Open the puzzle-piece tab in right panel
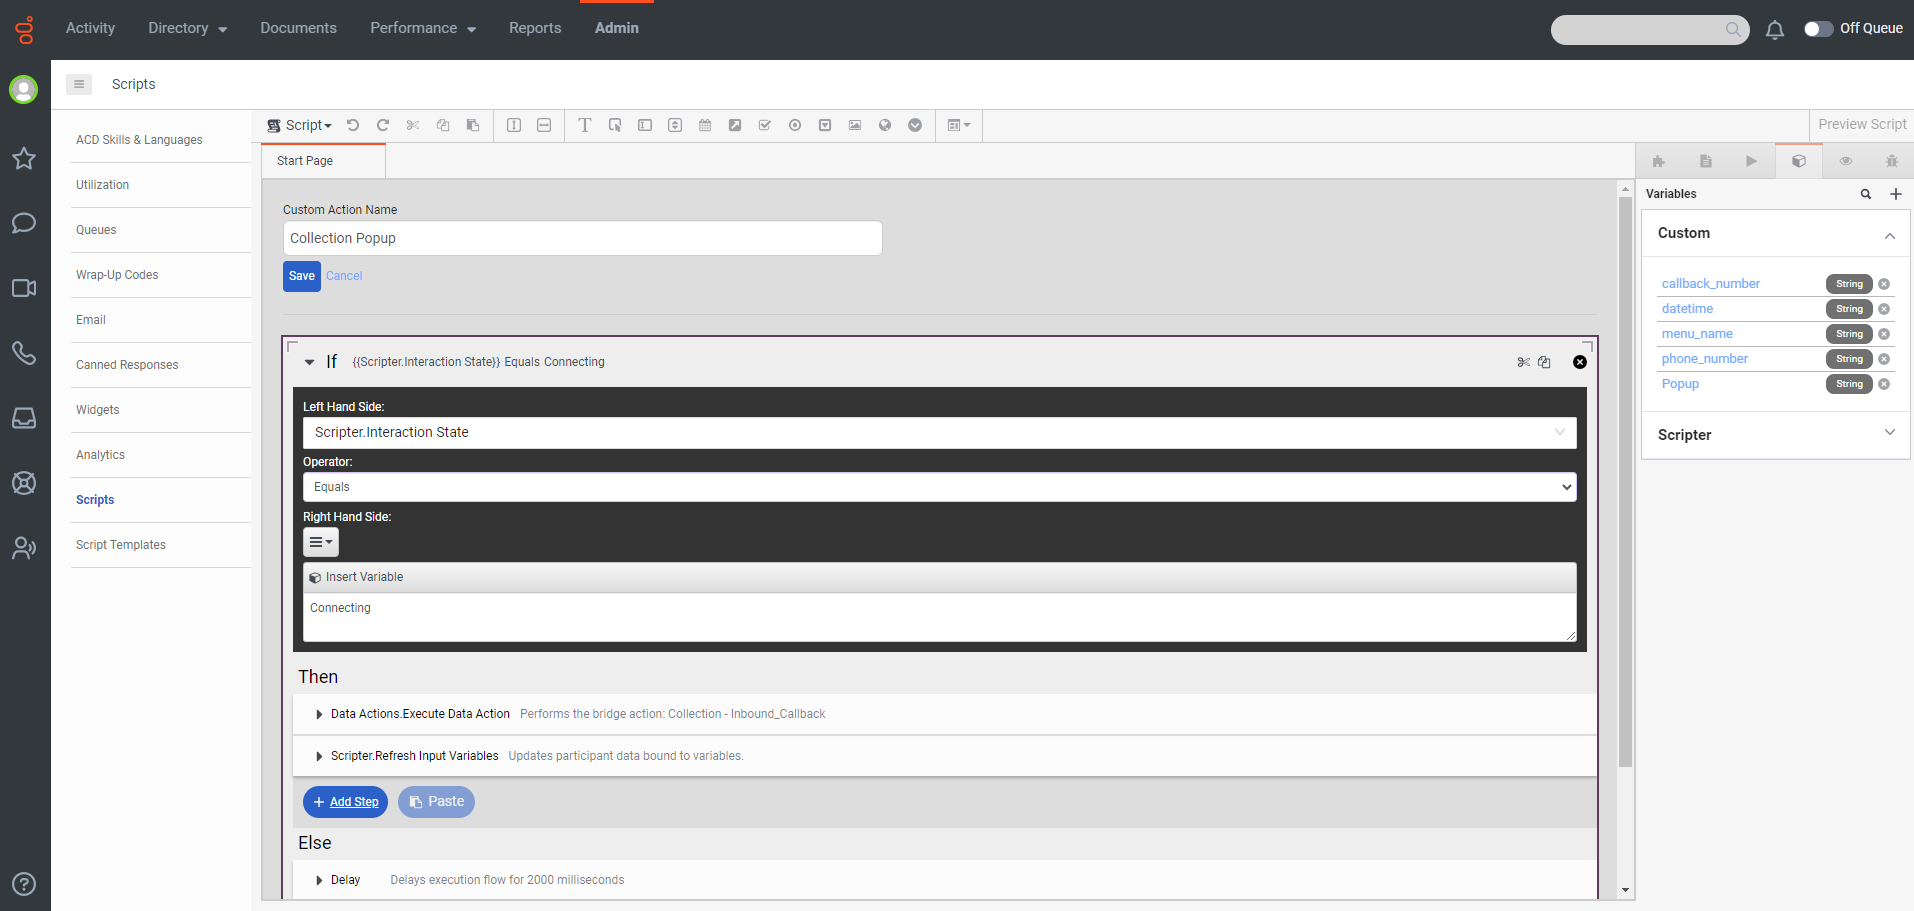This screenshot has height=911, width=1914. click(x=1659, y=161)
